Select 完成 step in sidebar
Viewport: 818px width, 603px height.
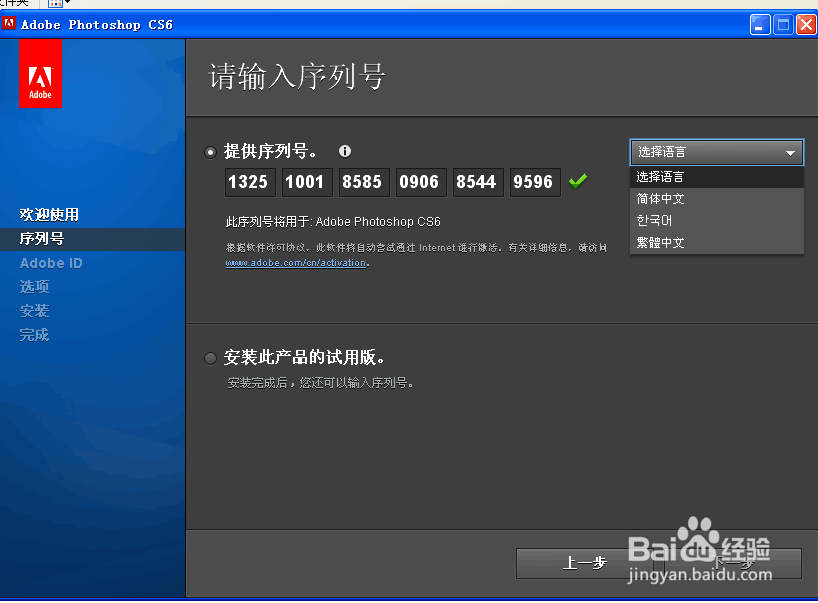[34, 335]
